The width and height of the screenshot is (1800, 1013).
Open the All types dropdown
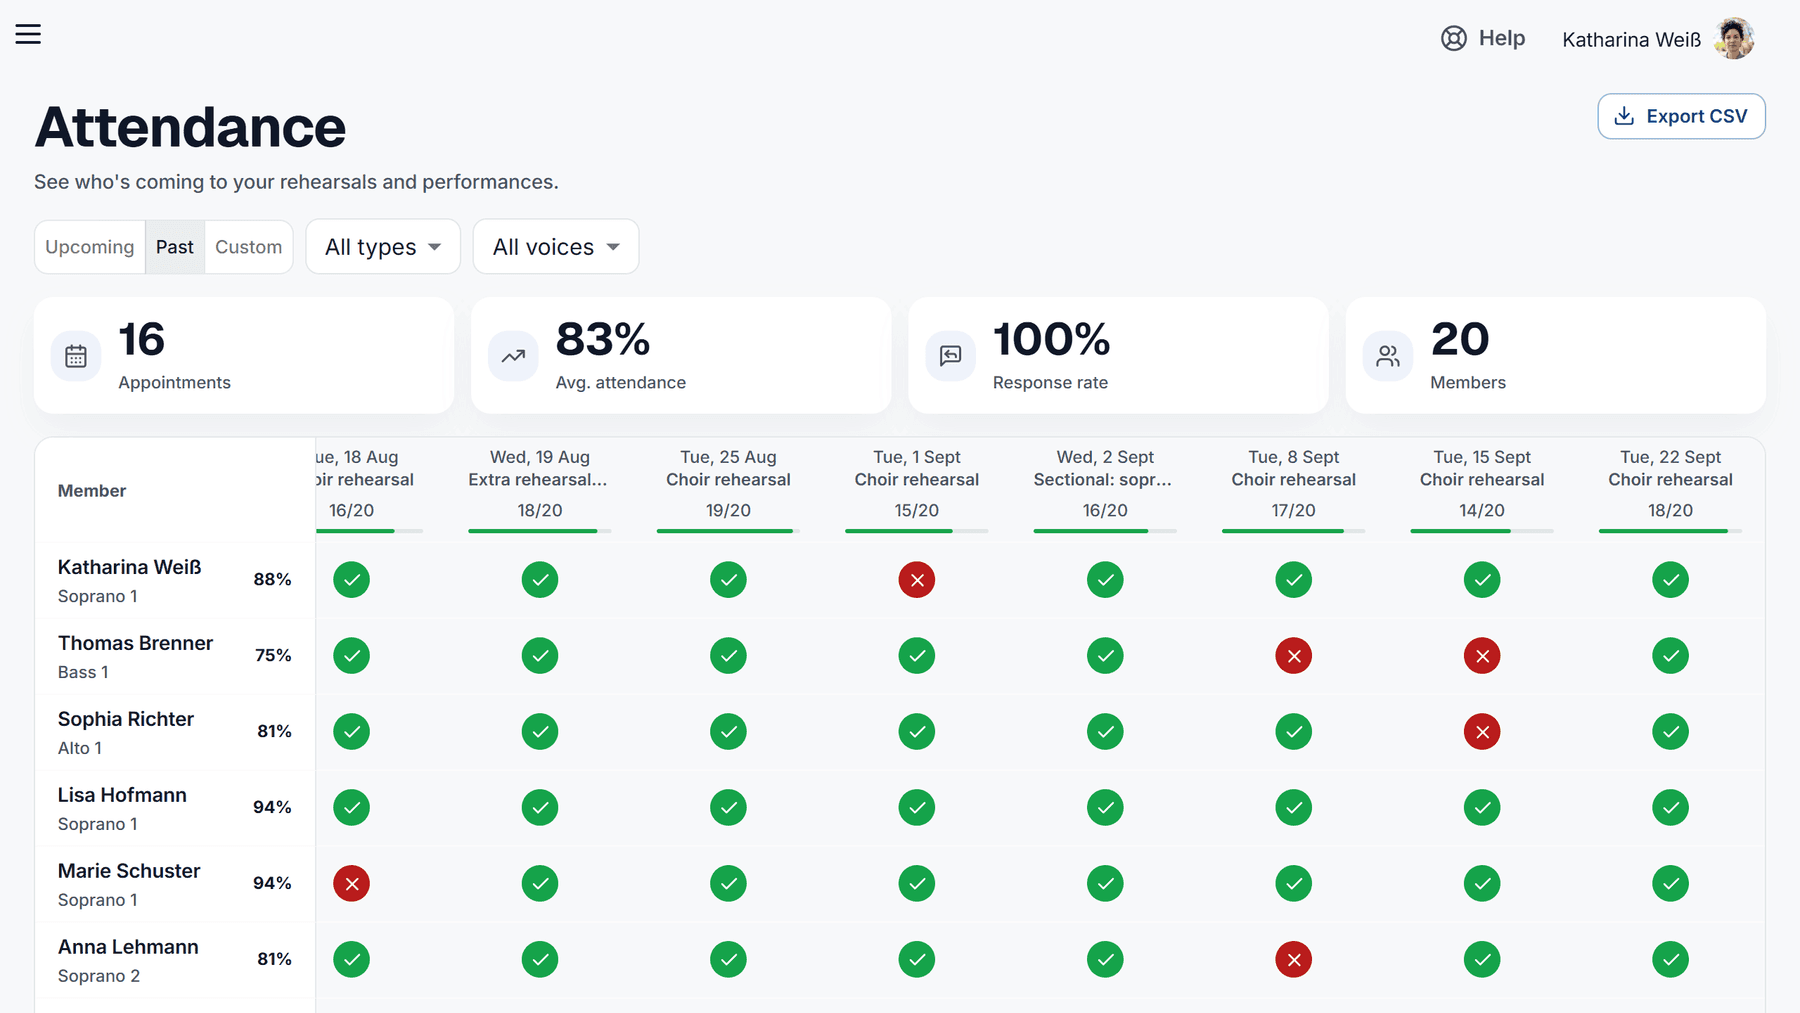(x=383, y=247)
